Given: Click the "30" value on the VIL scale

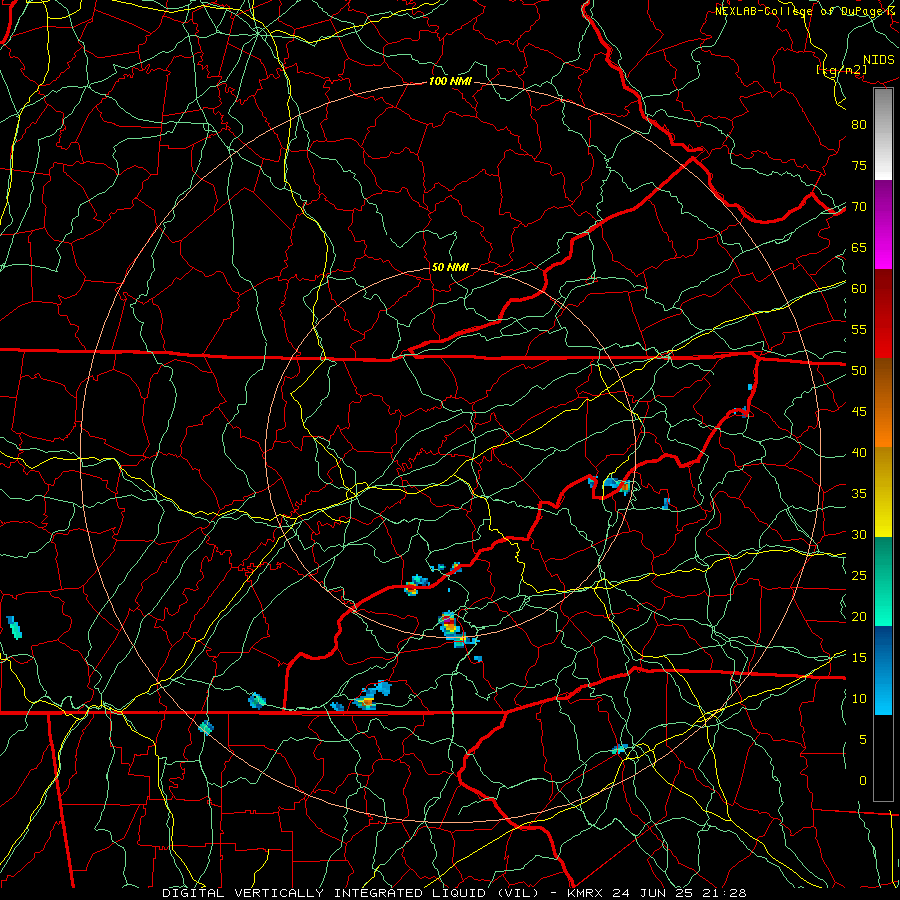Looking at the screenshot, I should (859, 535).
